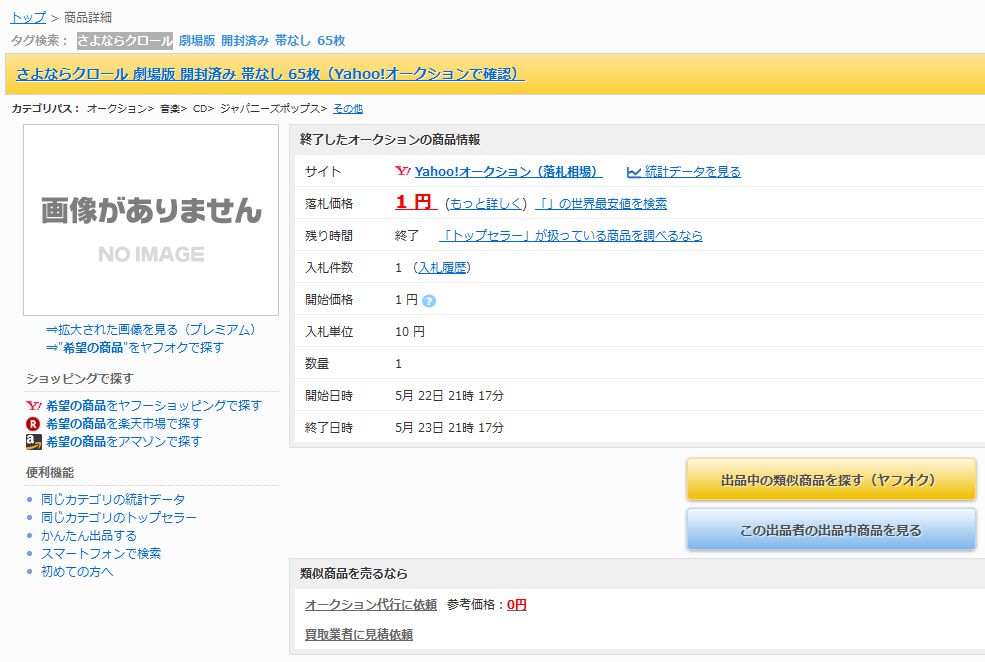985x662 pixels.
Task: Click the Yahoo! auction logo icon
Action: coord(403,171)
